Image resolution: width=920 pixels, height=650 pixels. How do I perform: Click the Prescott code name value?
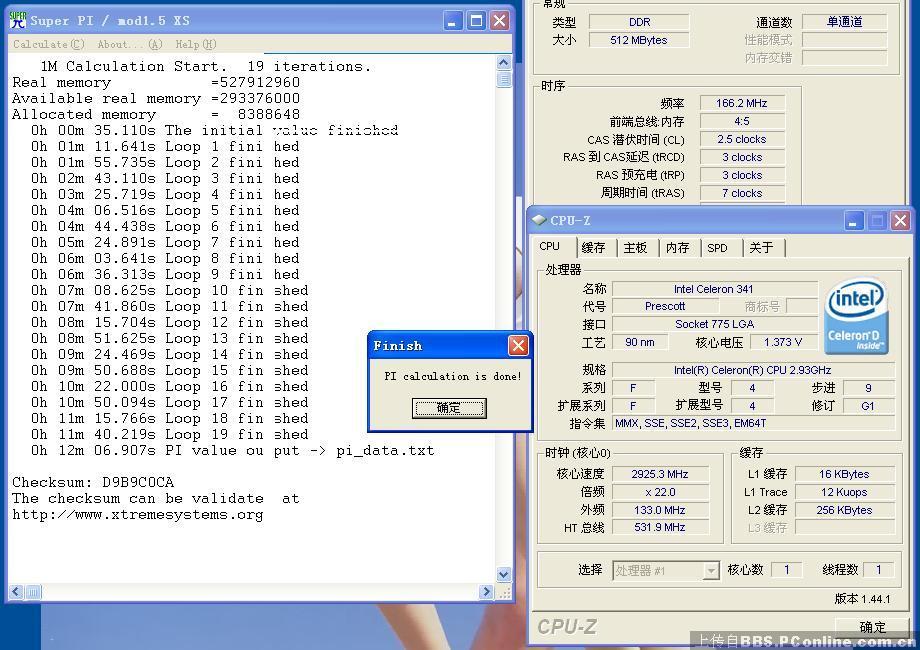point(665,306)
